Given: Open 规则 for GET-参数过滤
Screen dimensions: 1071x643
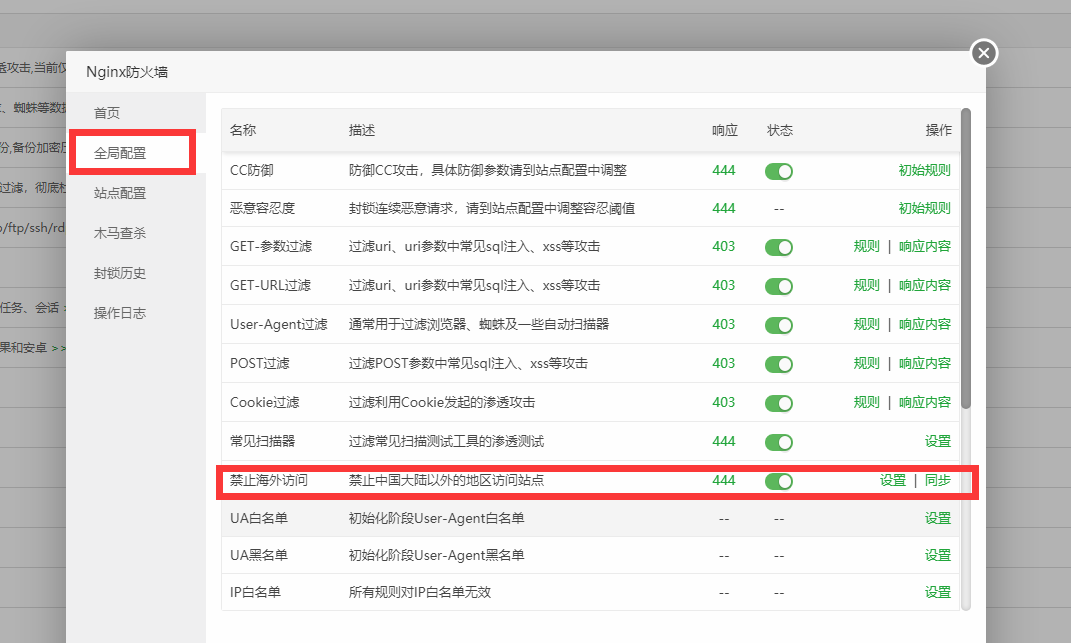Looking at the screenshot, I should 866,247.
